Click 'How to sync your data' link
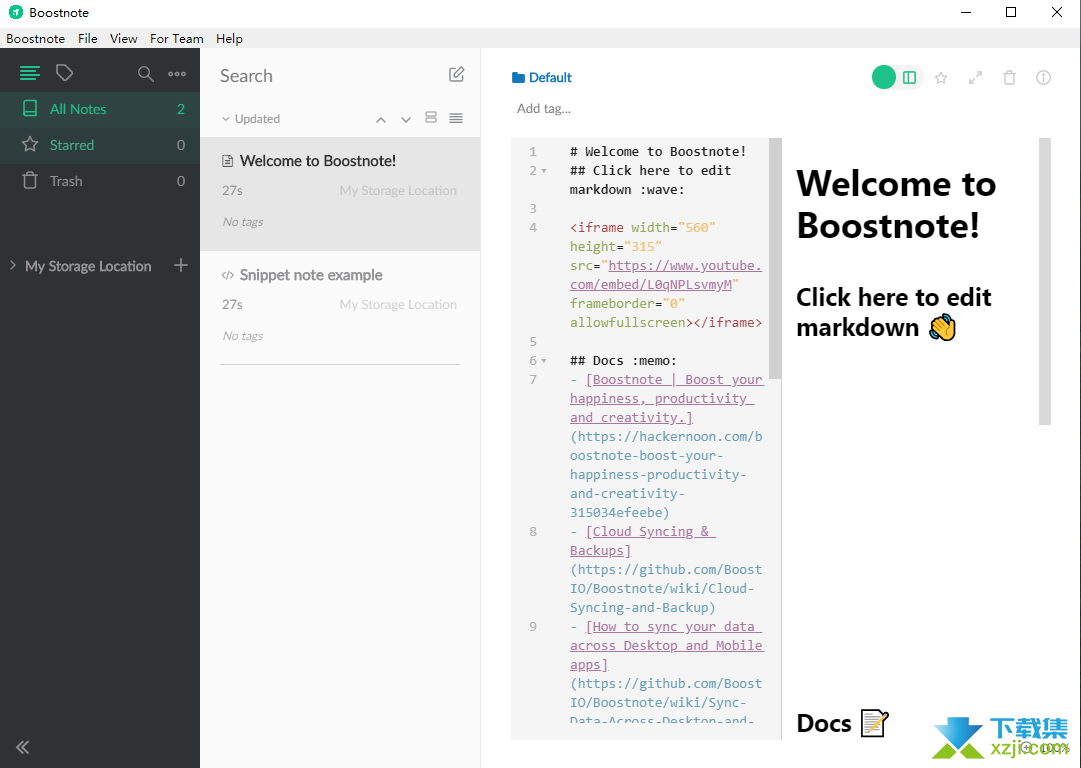The height and width of the screenshot is (768, 1081). [x=667, y=645]
